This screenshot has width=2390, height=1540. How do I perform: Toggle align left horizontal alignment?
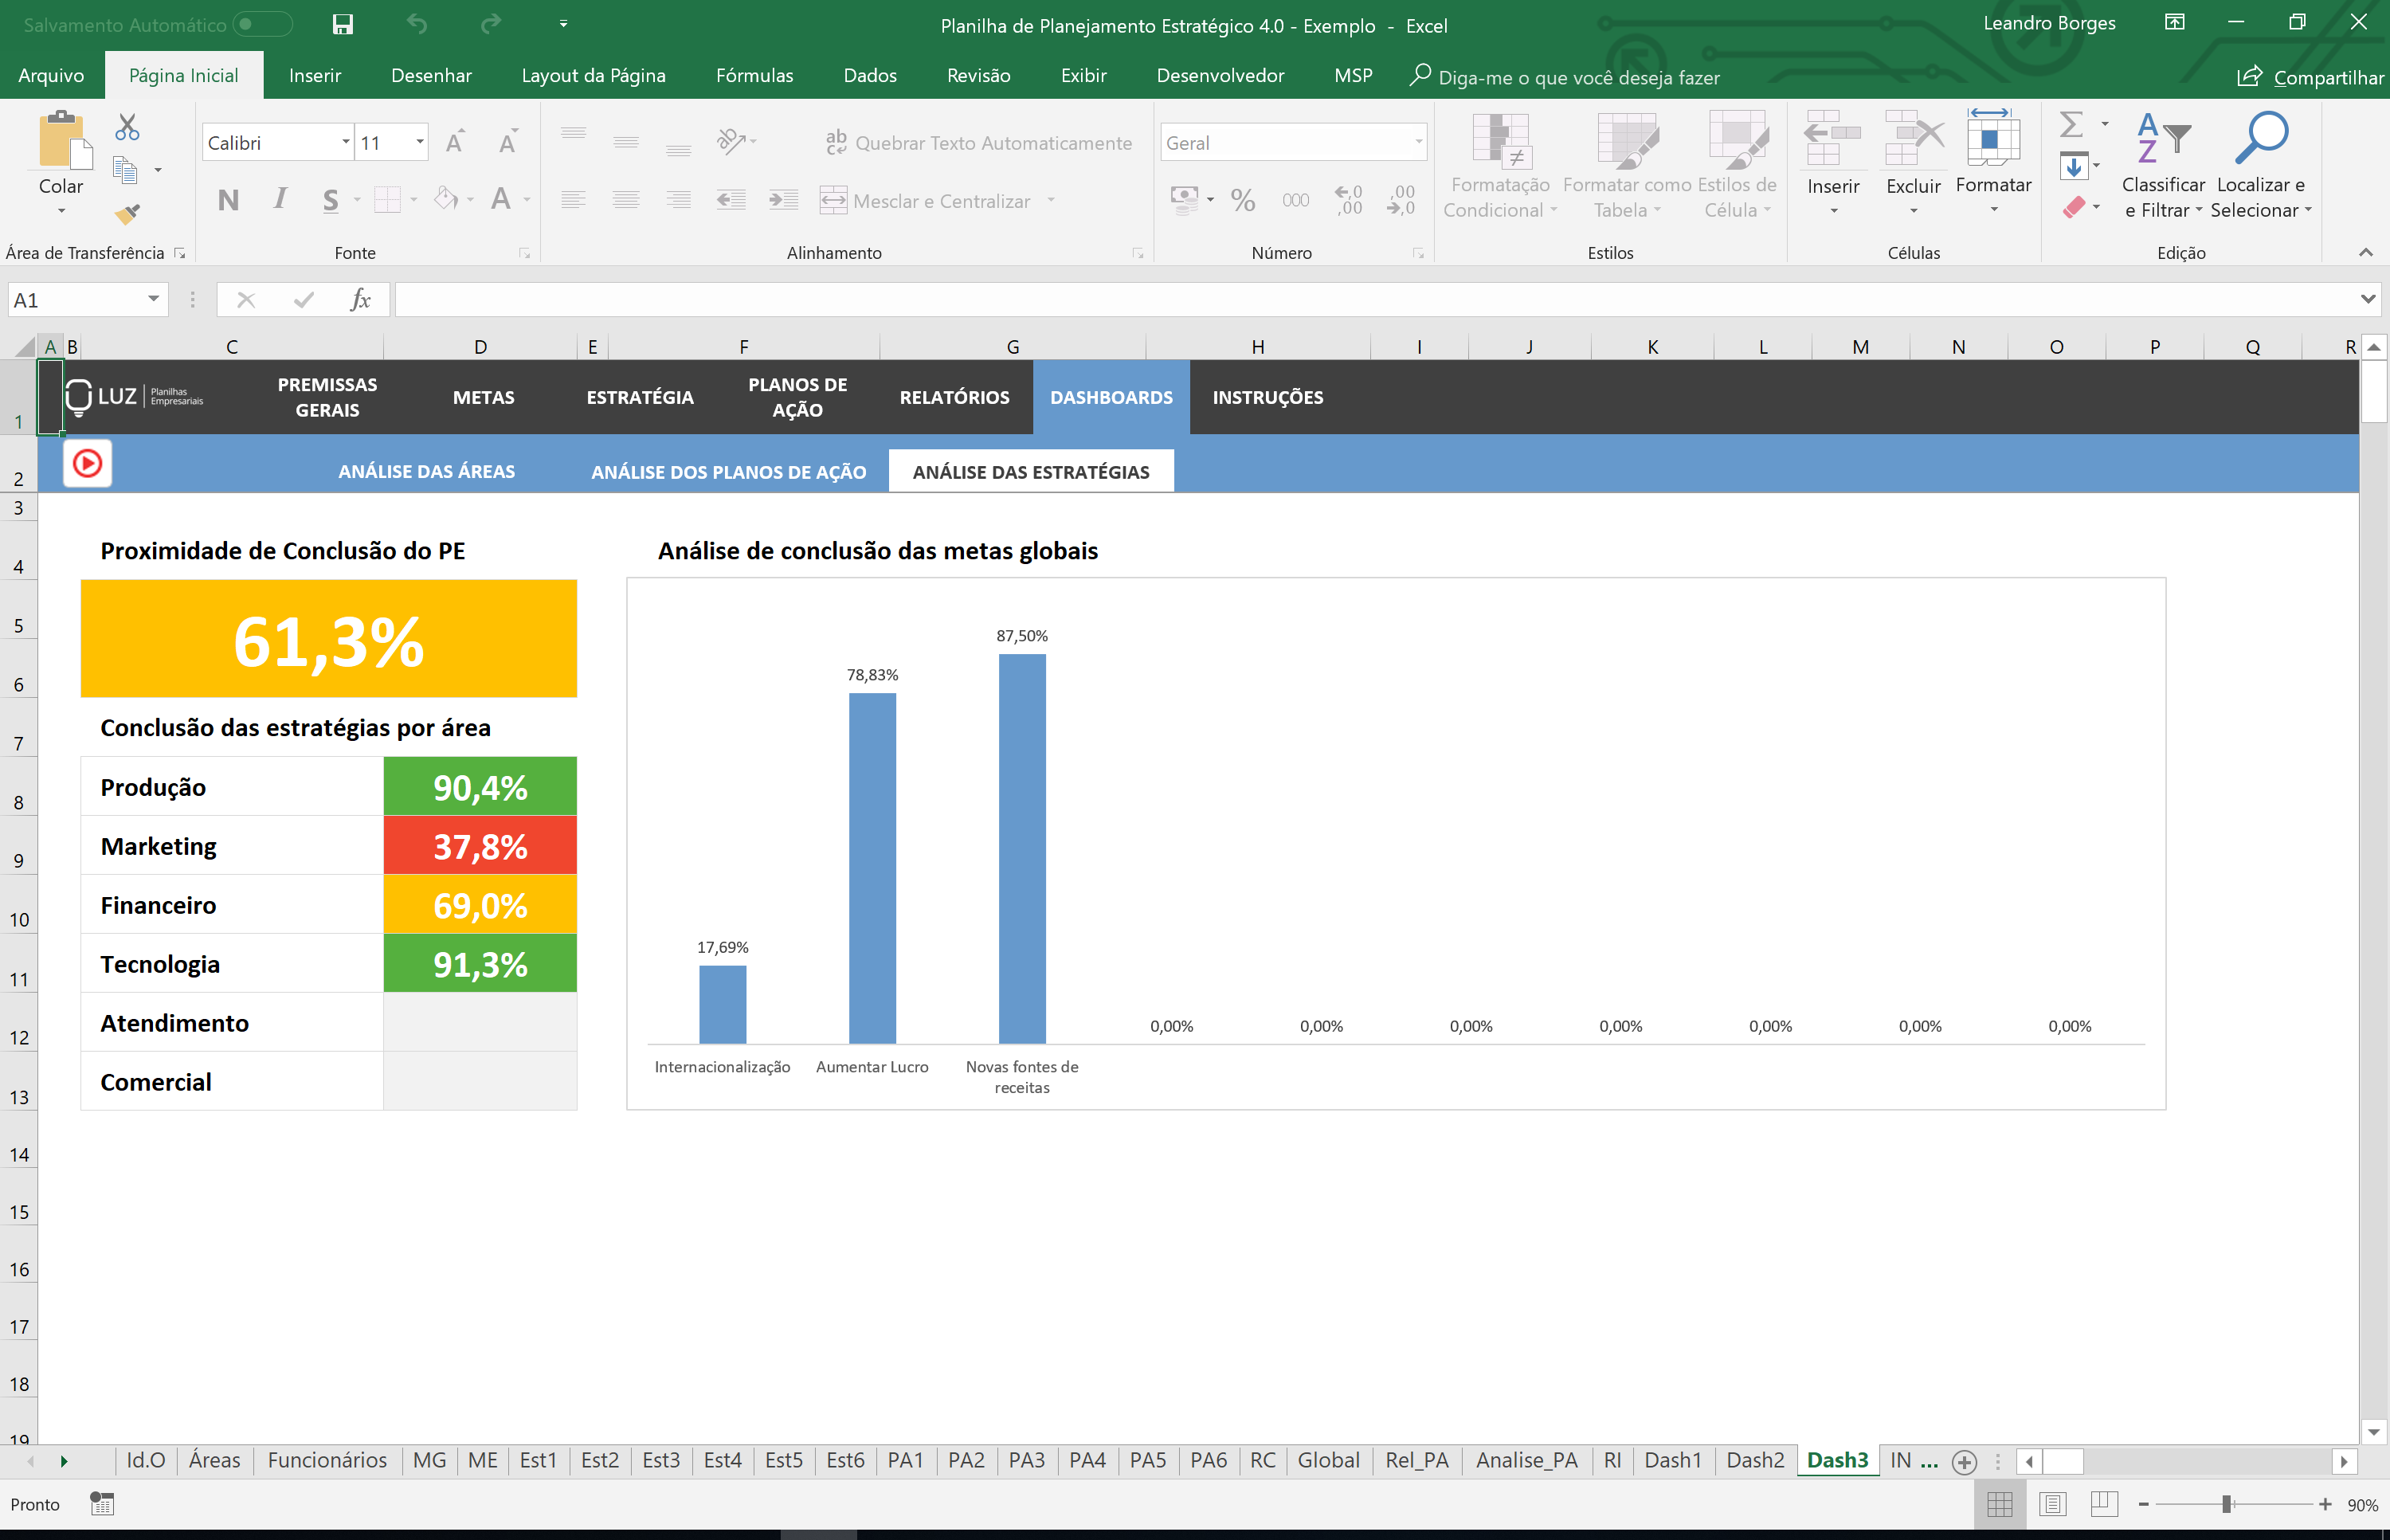click(x=573, y=200)
